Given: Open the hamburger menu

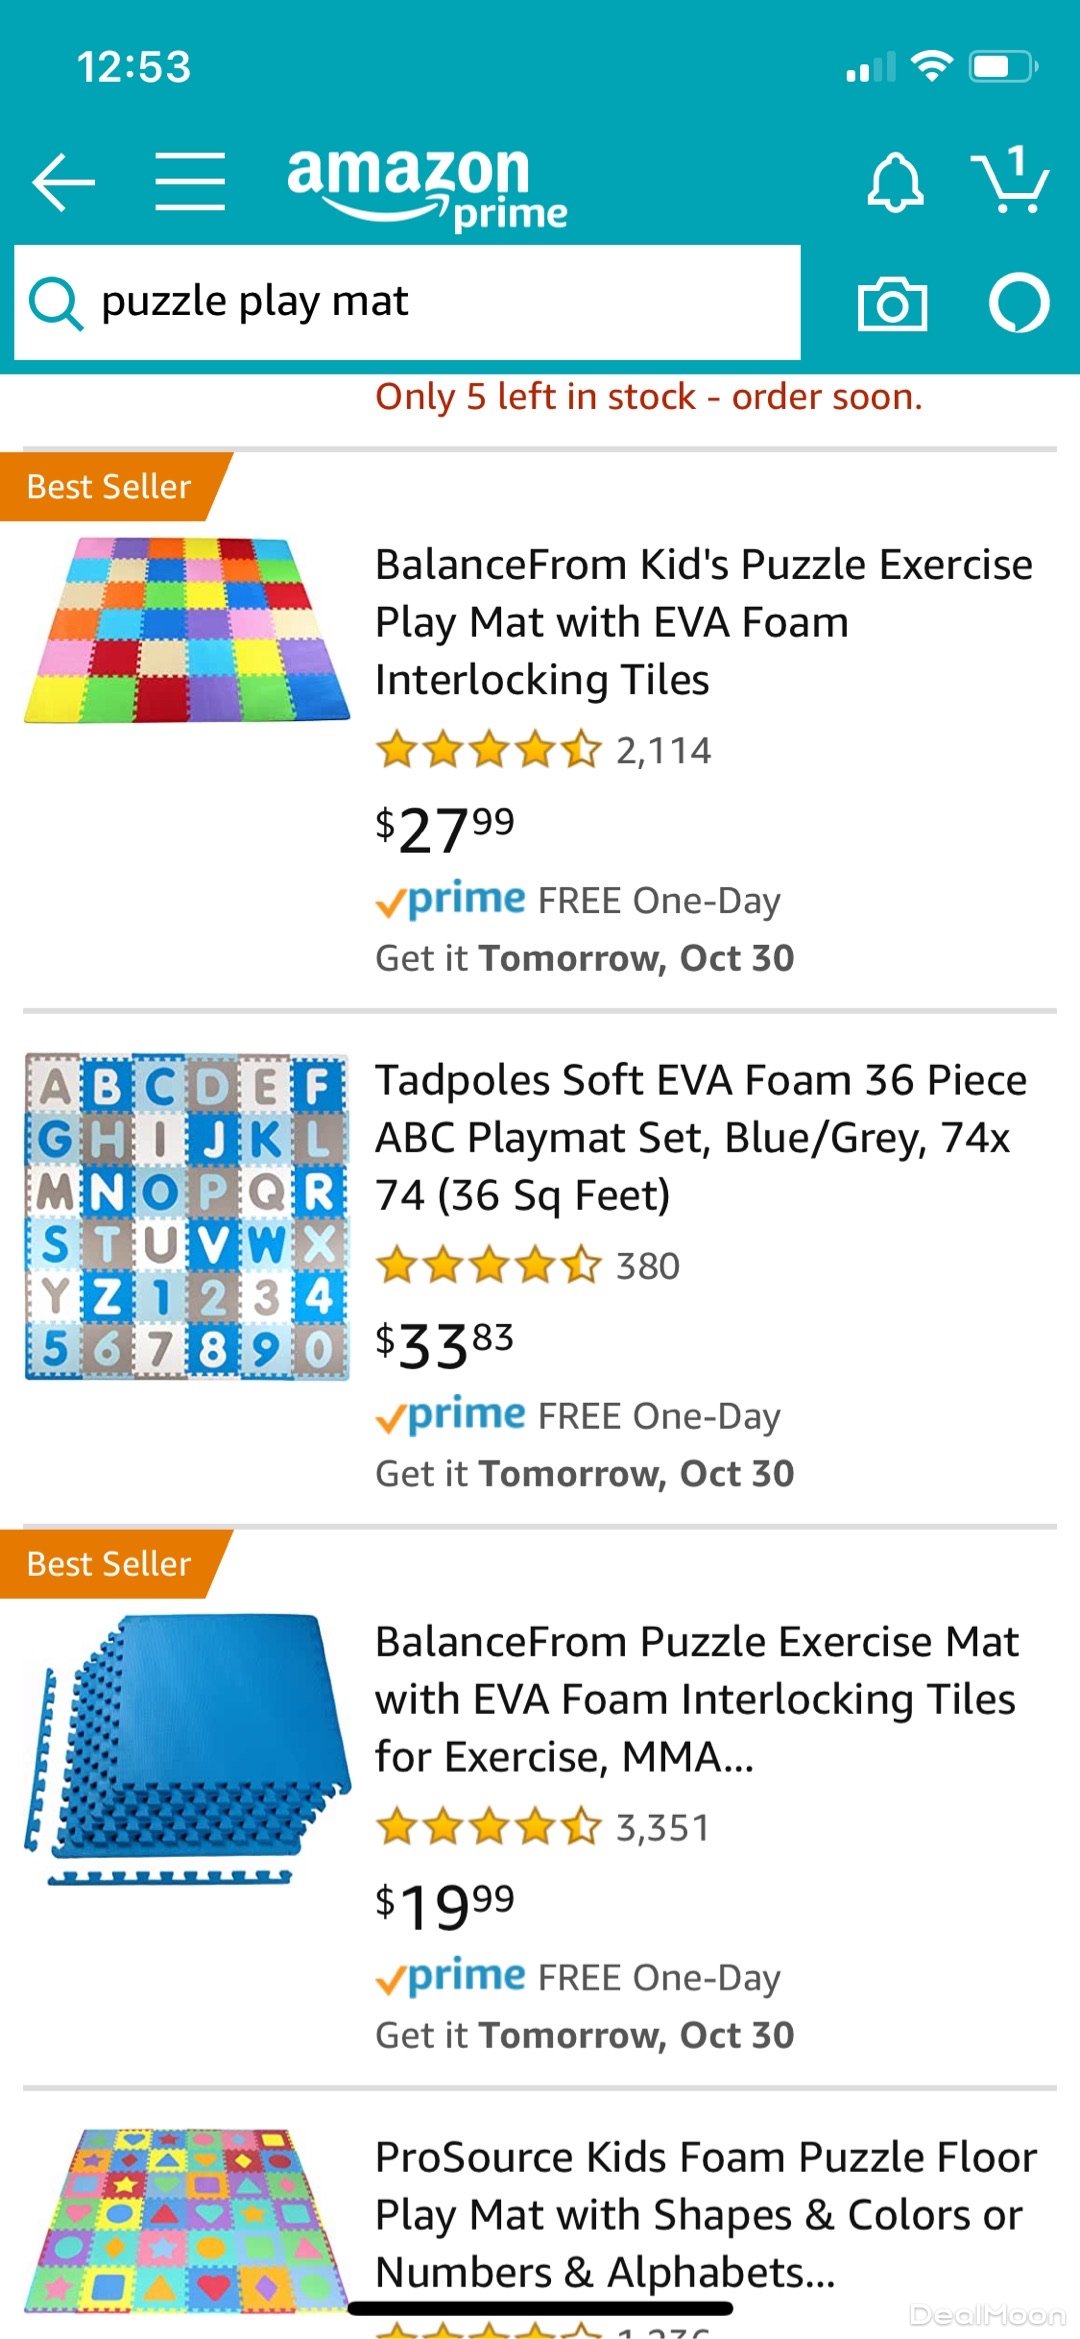Looking at the screenshot, I should (x=190, y=182).
